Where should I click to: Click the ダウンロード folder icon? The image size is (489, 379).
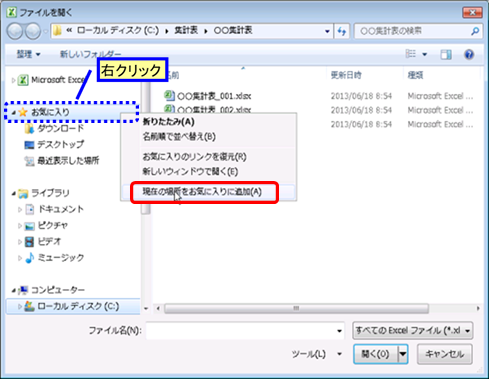[29, 128]
